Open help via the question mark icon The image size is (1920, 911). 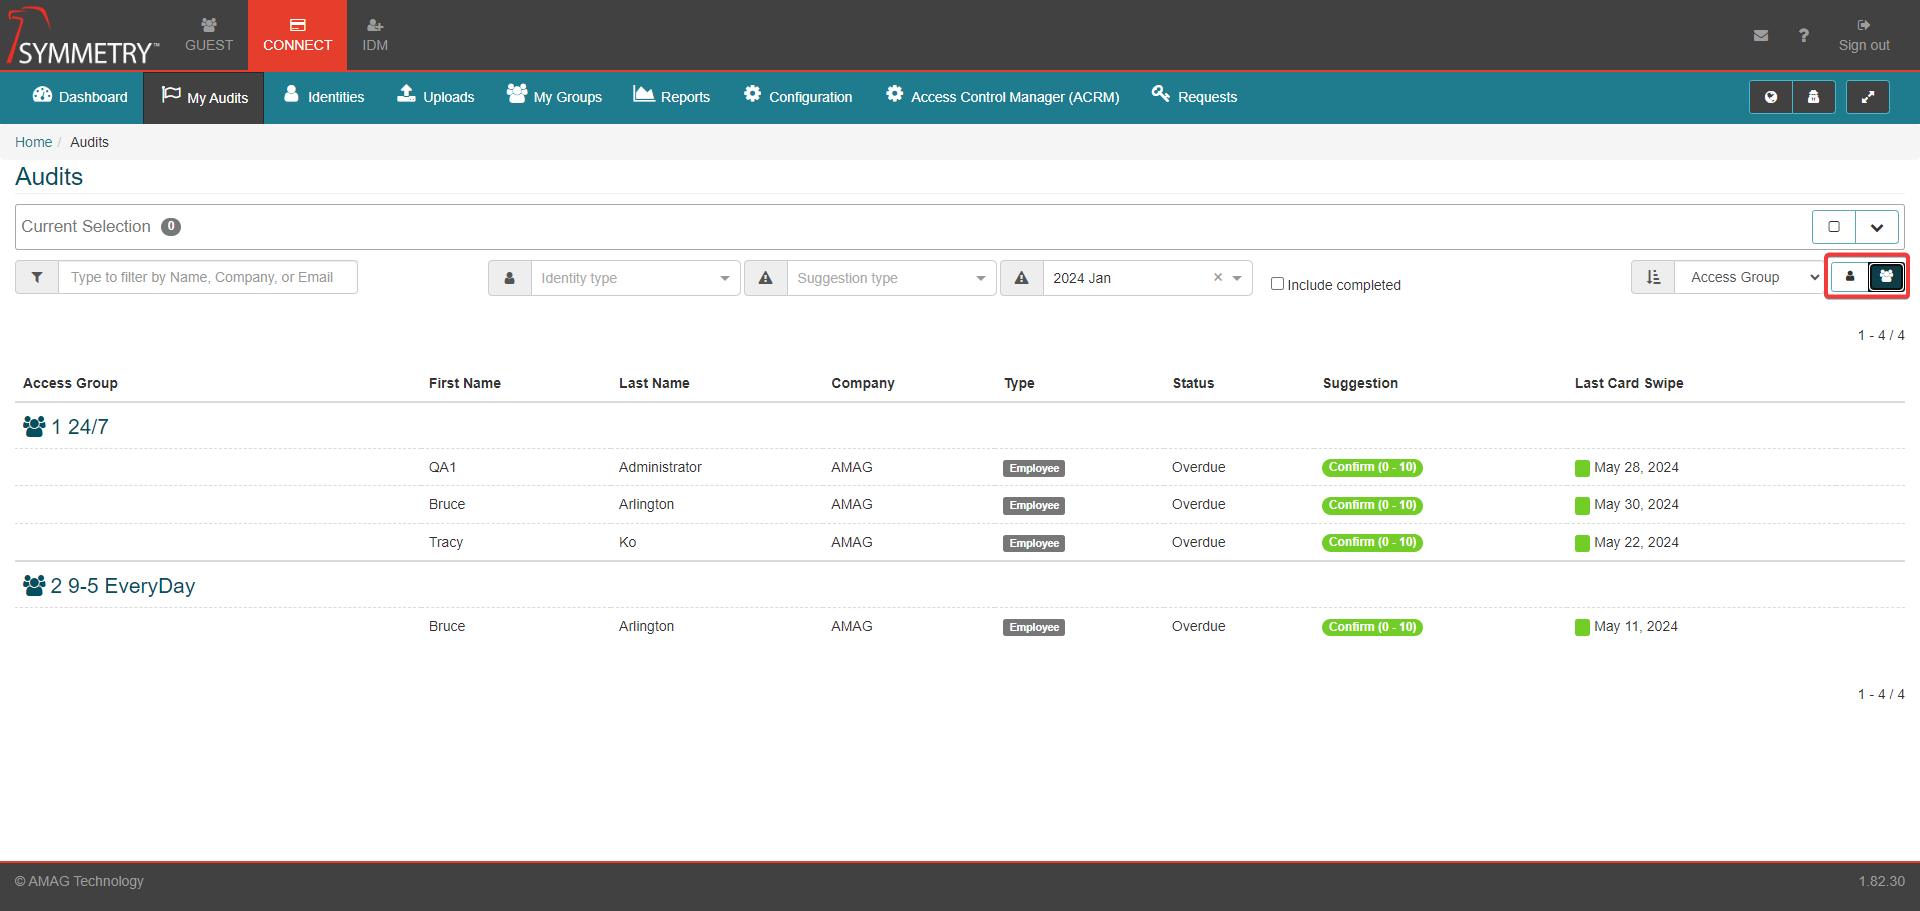pyautogui.click(x=1803, y=36)
